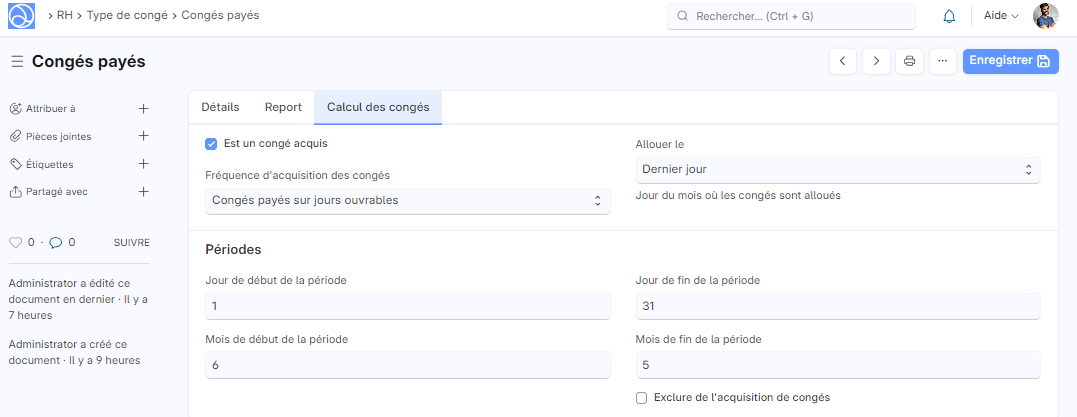Switch to the Détails tab
This screenshot has height=417, width=1077.
(x=220, y=107)
